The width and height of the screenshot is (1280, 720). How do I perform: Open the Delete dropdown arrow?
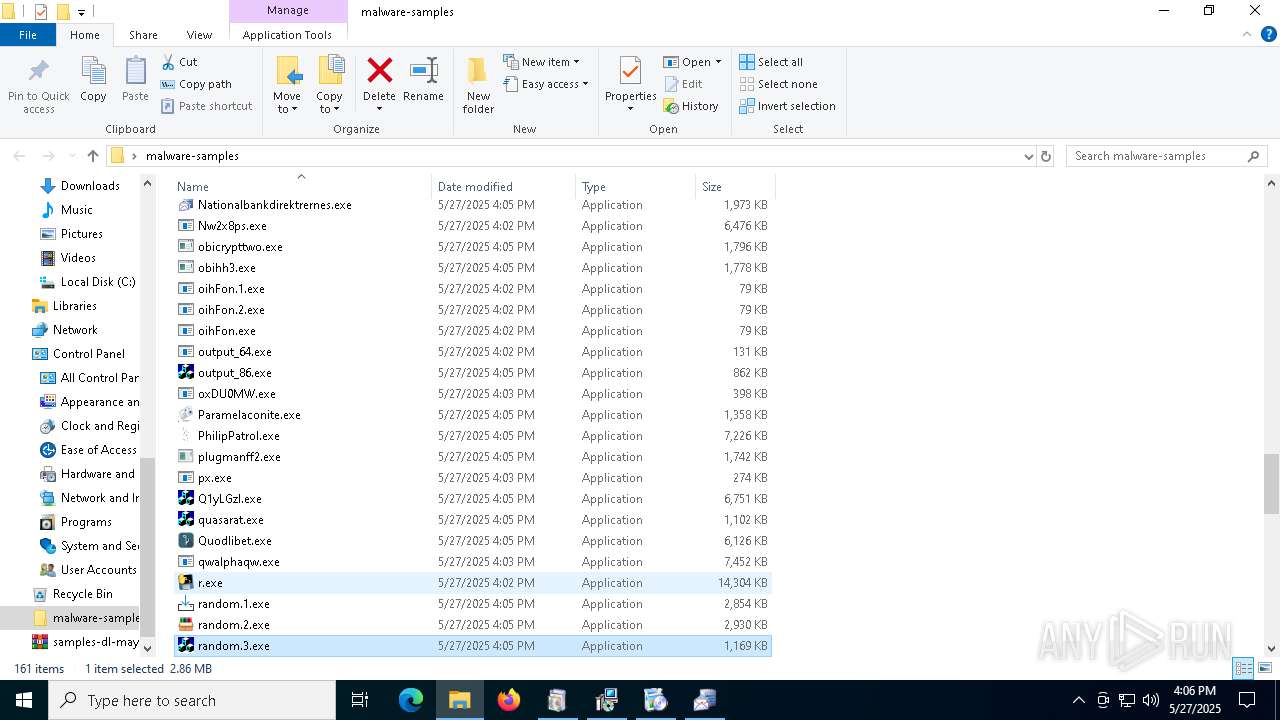[x=379, y=108]
